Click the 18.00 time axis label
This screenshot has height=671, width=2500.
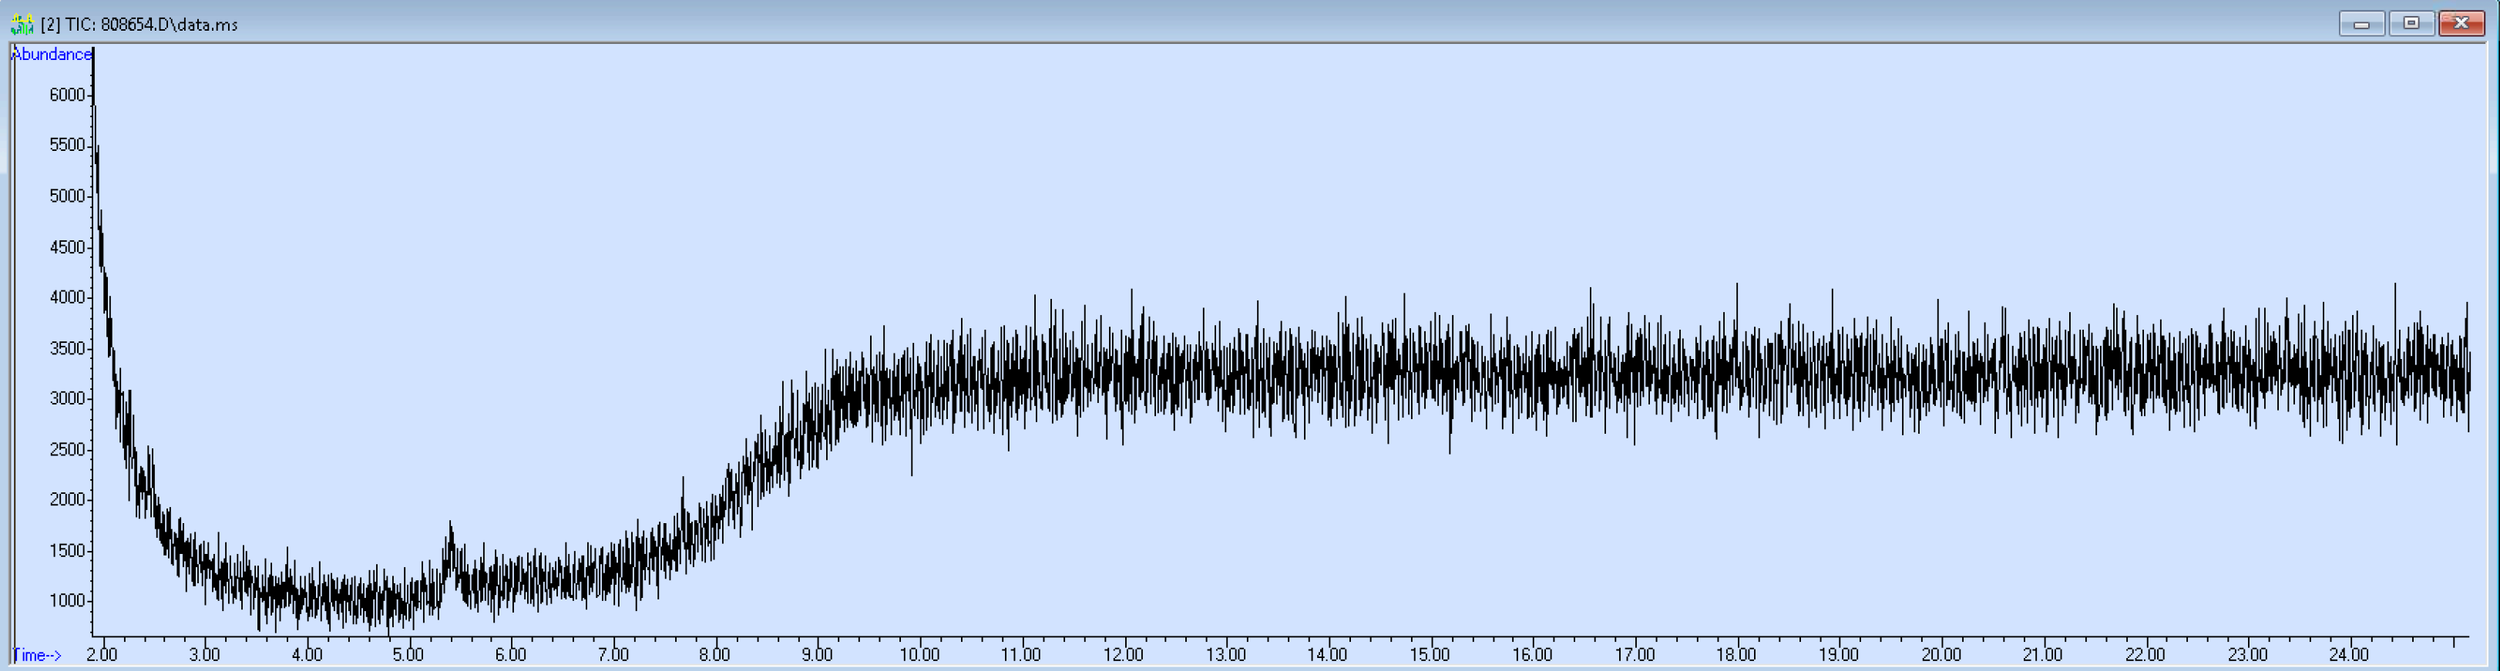(x=1736, y=655)
